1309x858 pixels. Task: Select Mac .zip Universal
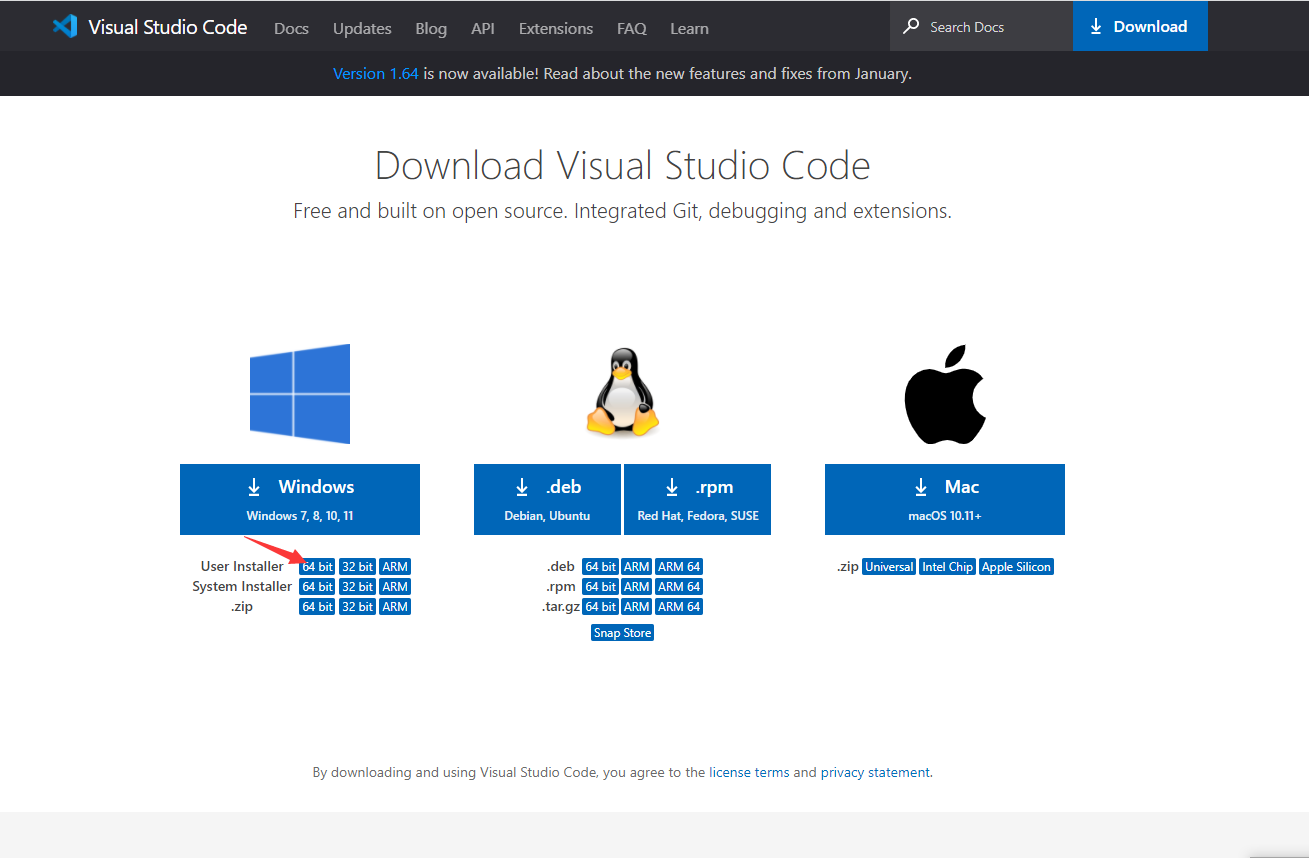(x=889, y=567)
